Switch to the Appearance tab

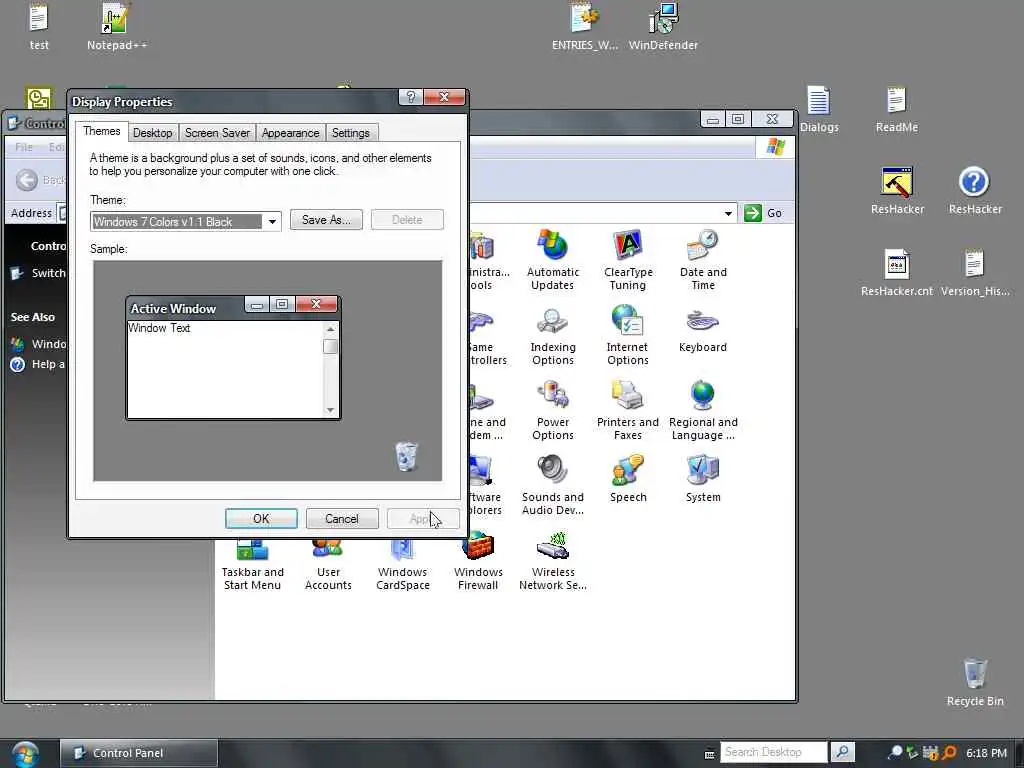pos(290,133)
